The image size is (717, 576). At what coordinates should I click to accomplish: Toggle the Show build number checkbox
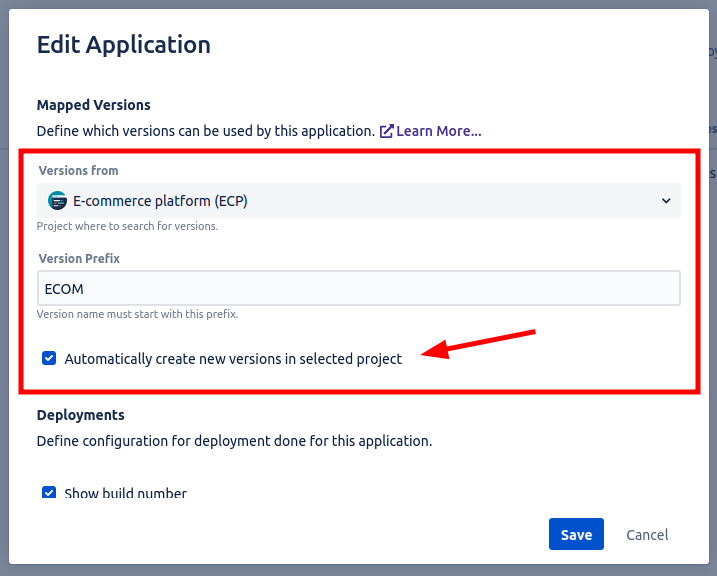point(49,493)
